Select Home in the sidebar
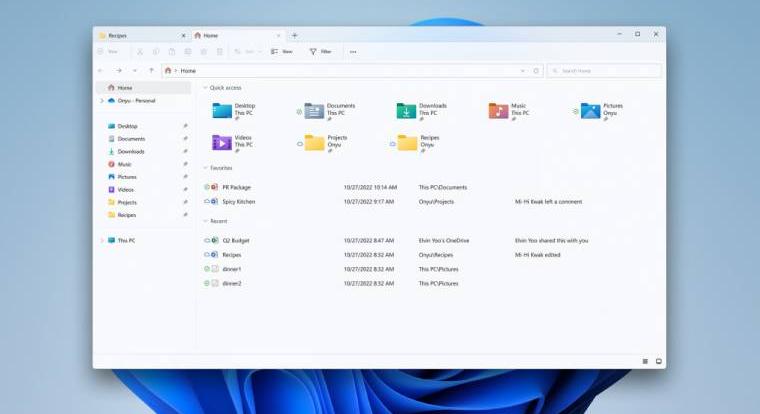 tap(143, 88)
